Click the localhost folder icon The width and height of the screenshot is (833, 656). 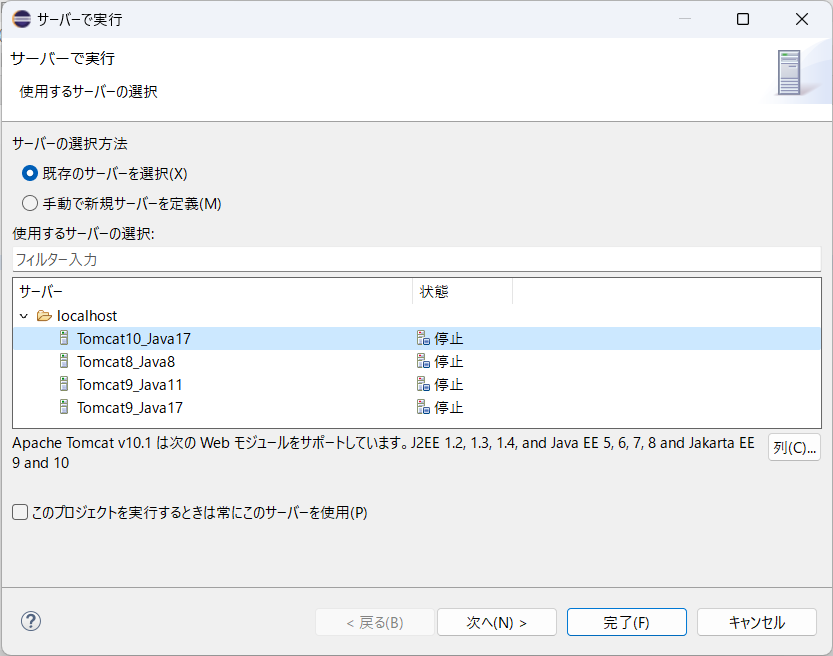click(44, 316)
